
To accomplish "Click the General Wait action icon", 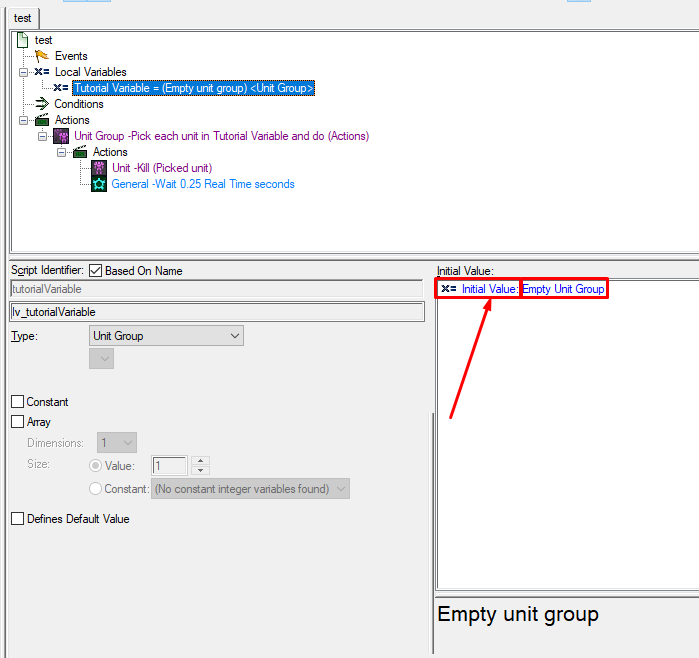I will point(99,184).
